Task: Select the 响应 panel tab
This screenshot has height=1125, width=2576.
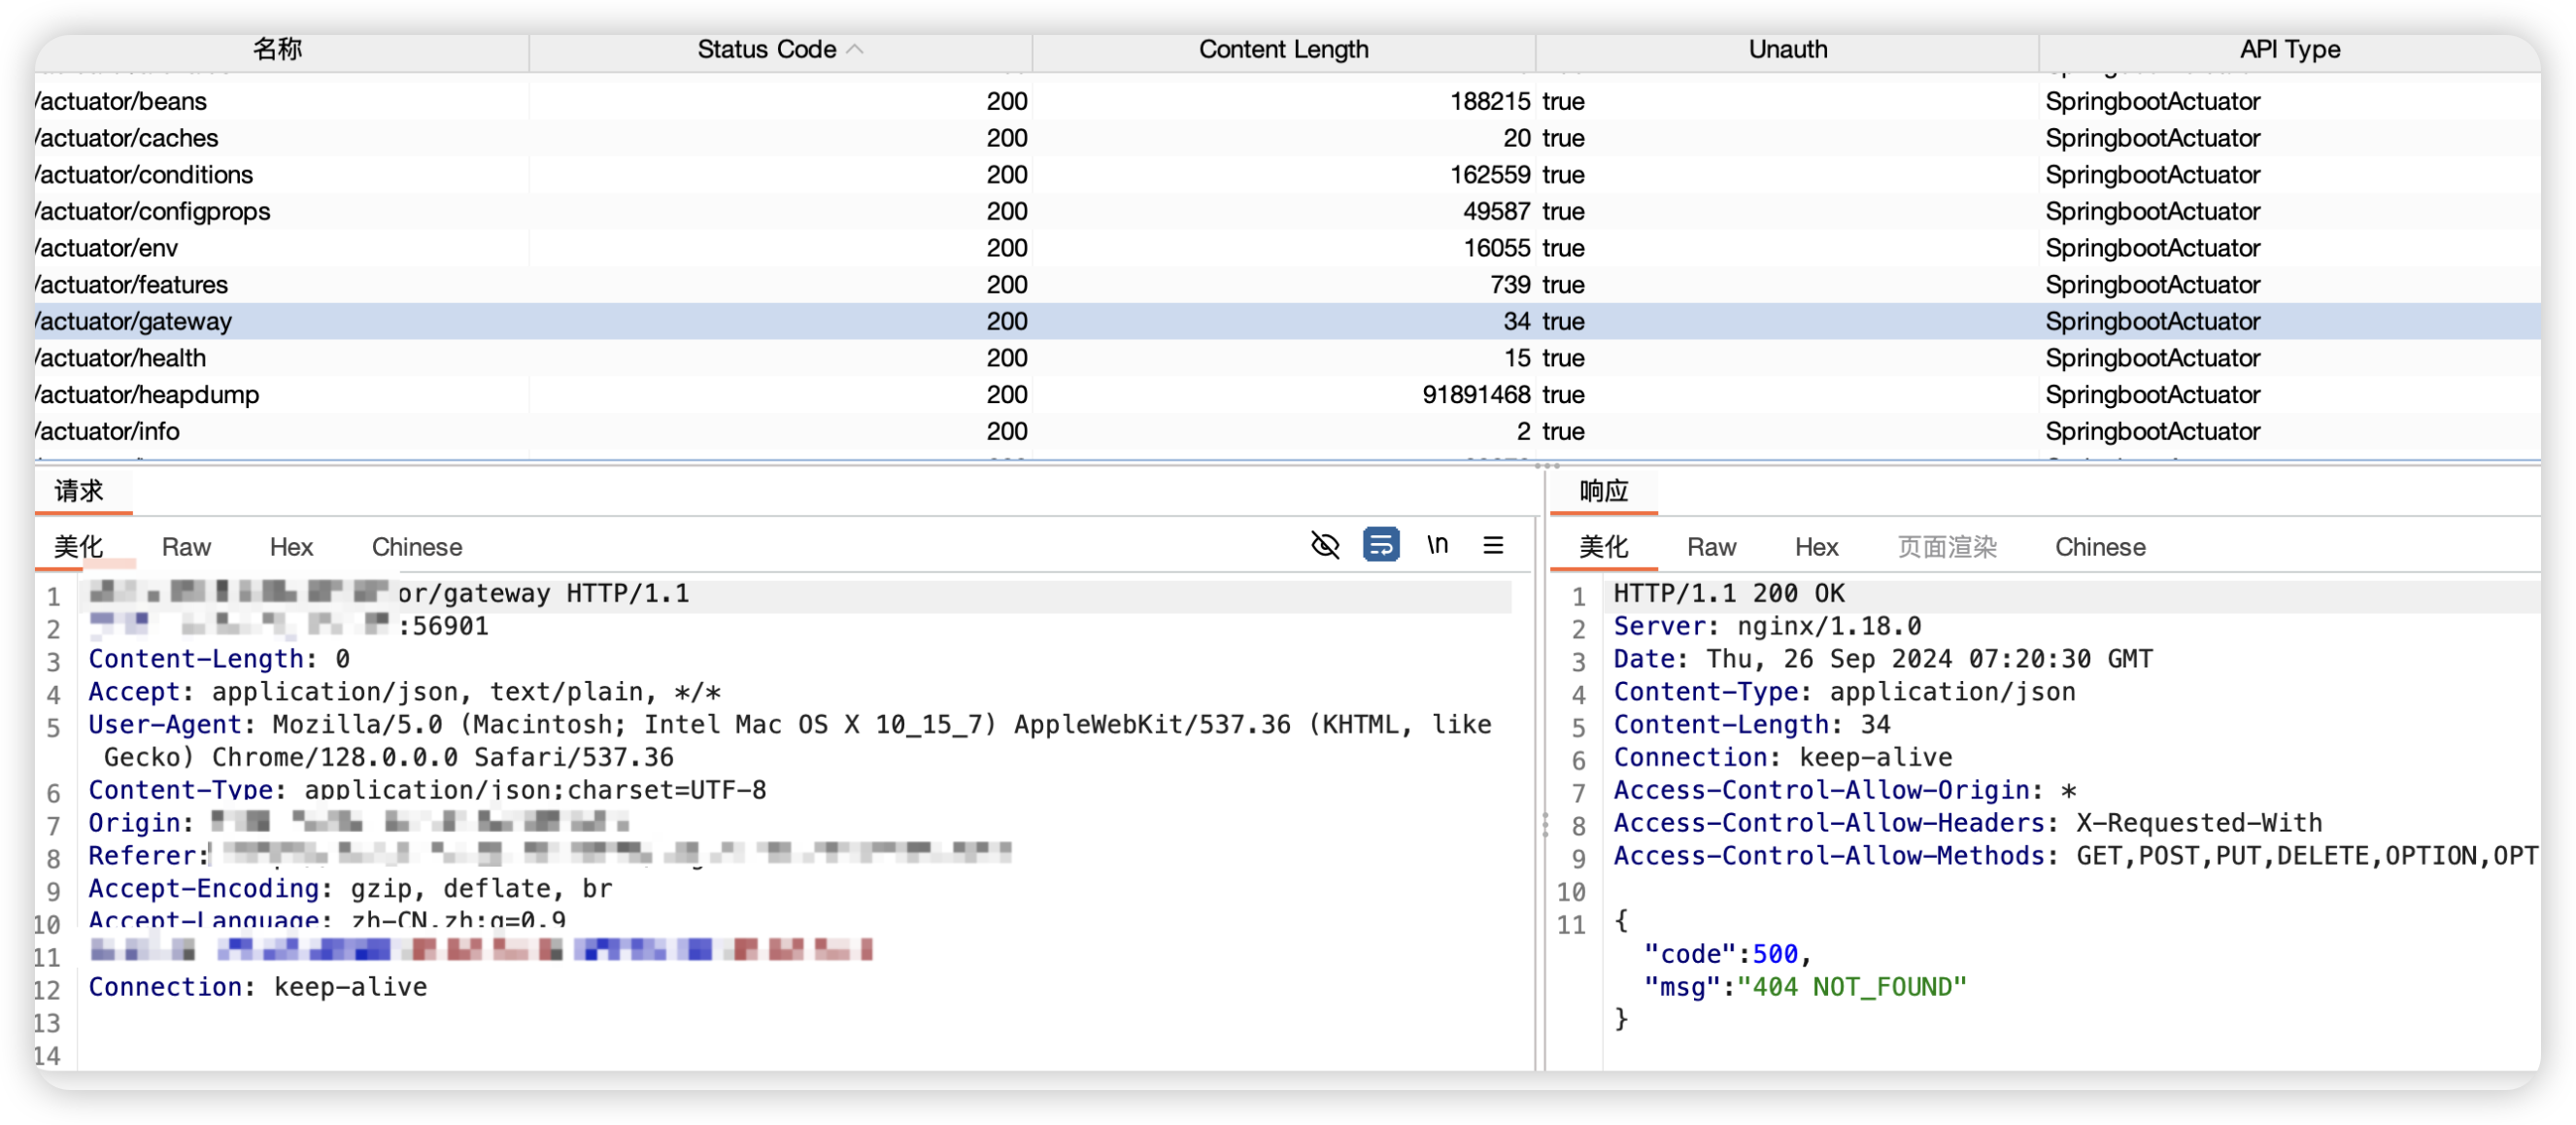Action: [x=1603, y=491]
